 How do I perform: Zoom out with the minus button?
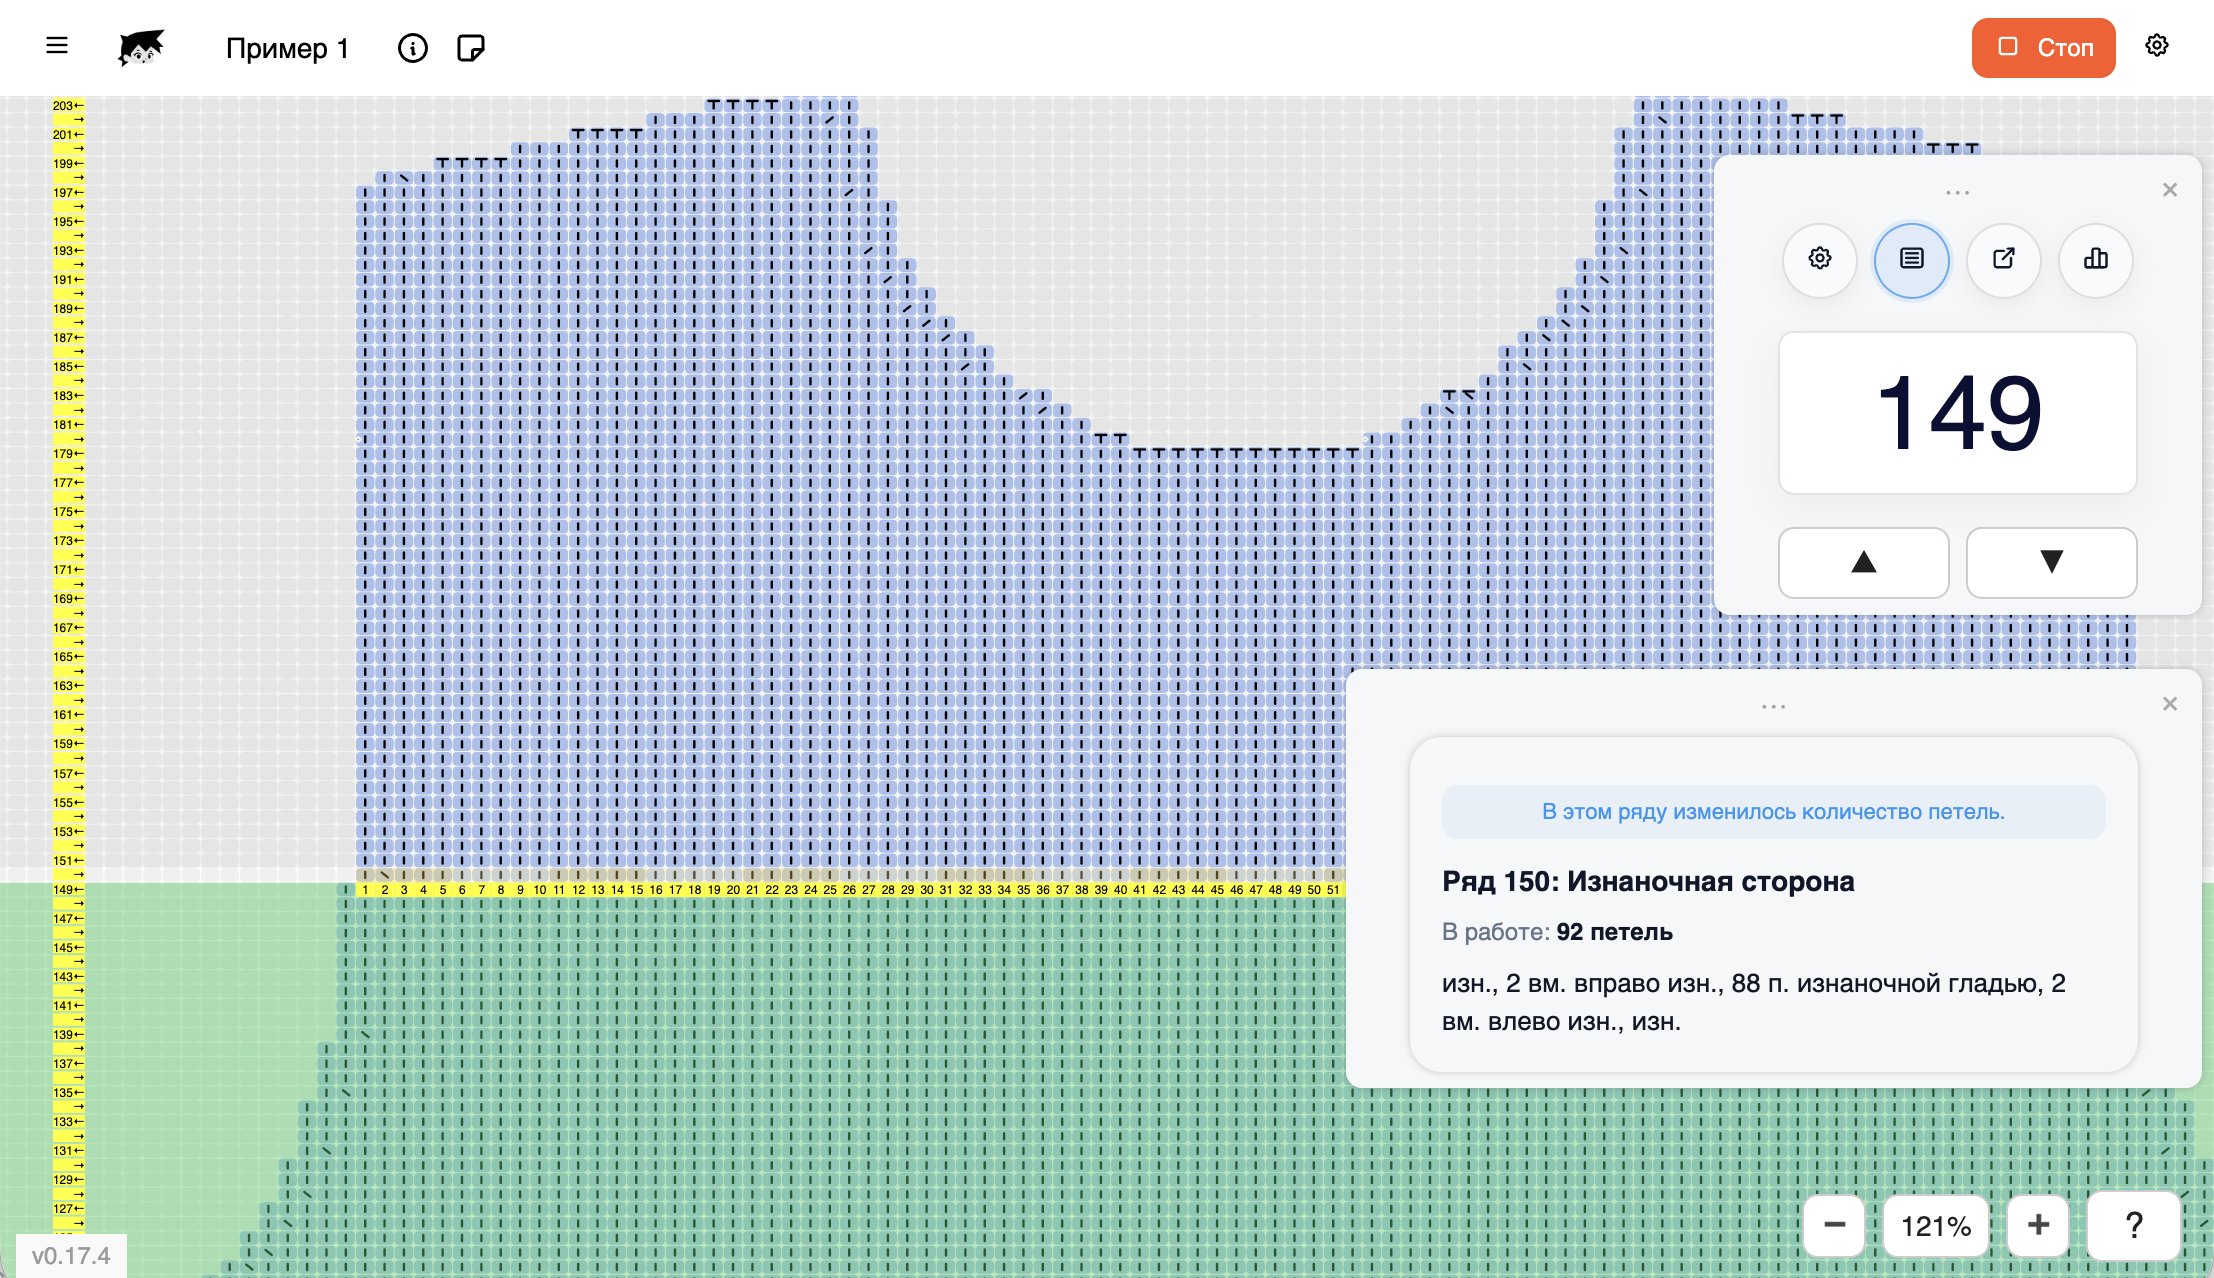[x=1835, y=1225]
